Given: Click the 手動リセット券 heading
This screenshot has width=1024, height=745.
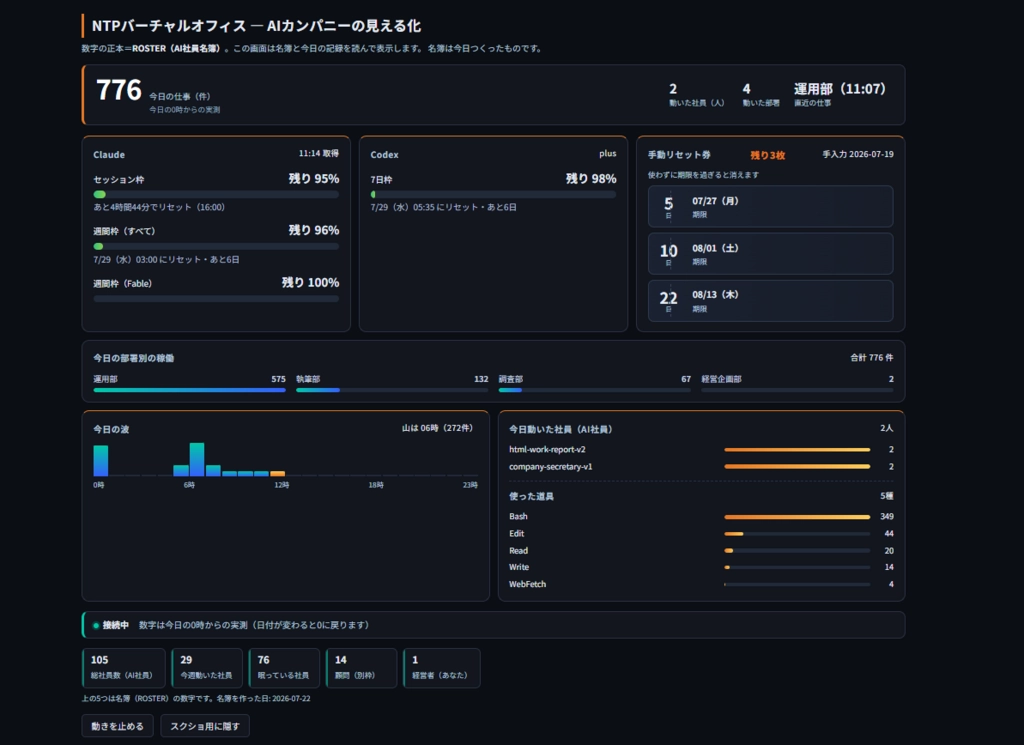Looking at the screenshot, I should point(679,155).
